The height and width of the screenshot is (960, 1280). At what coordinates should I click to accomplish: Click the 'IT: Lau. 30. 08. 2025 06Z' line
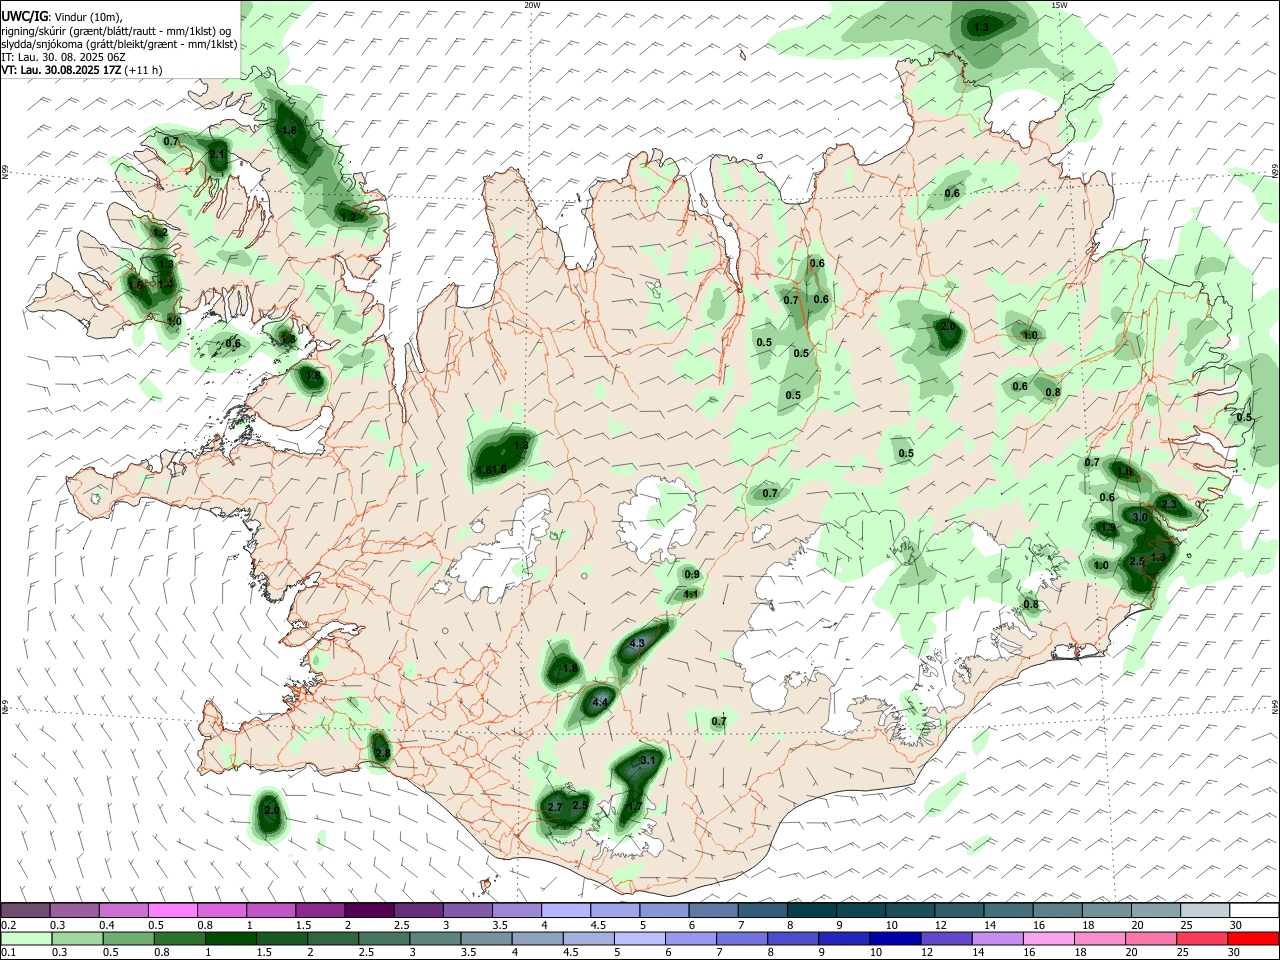point(62,57)
